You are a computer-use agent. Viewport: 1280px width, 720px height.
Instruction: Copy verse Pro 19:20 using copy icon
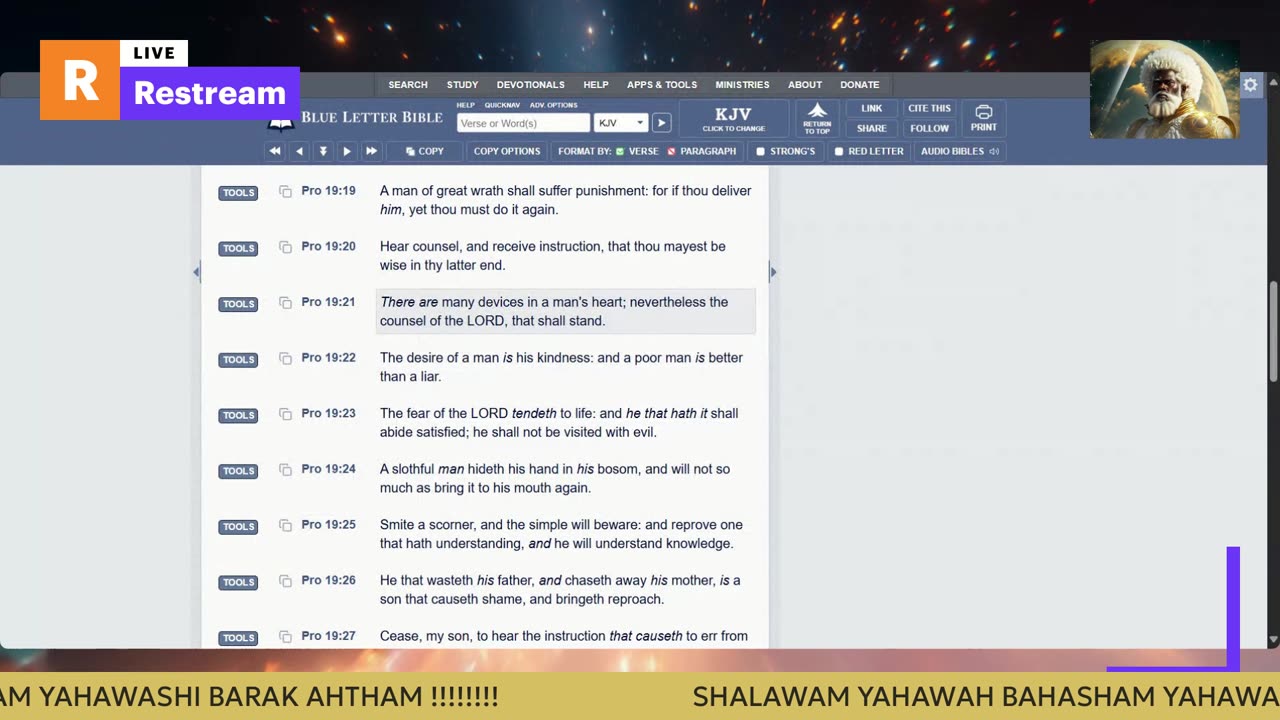tap(285, 247)
